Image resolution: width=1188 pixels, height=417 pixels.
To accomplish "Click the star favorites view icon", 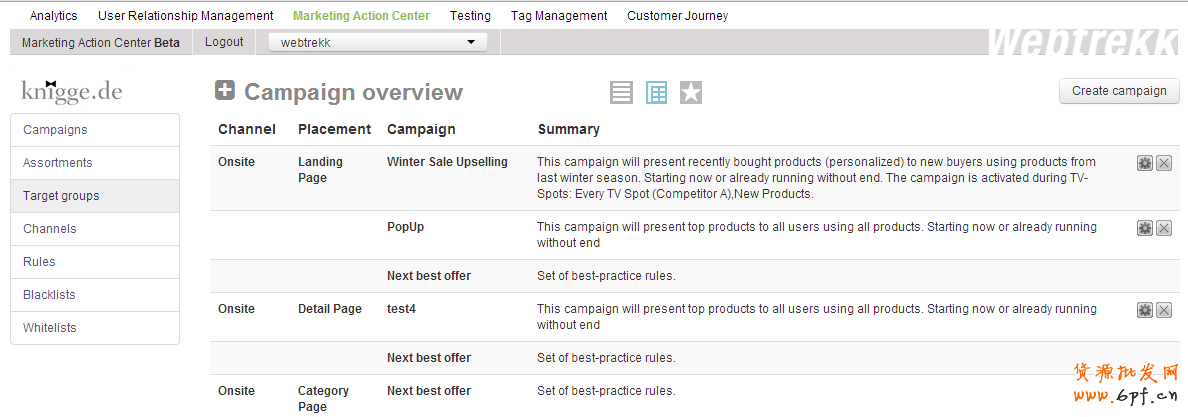I will pyautogui.click(x=691, y=93).
